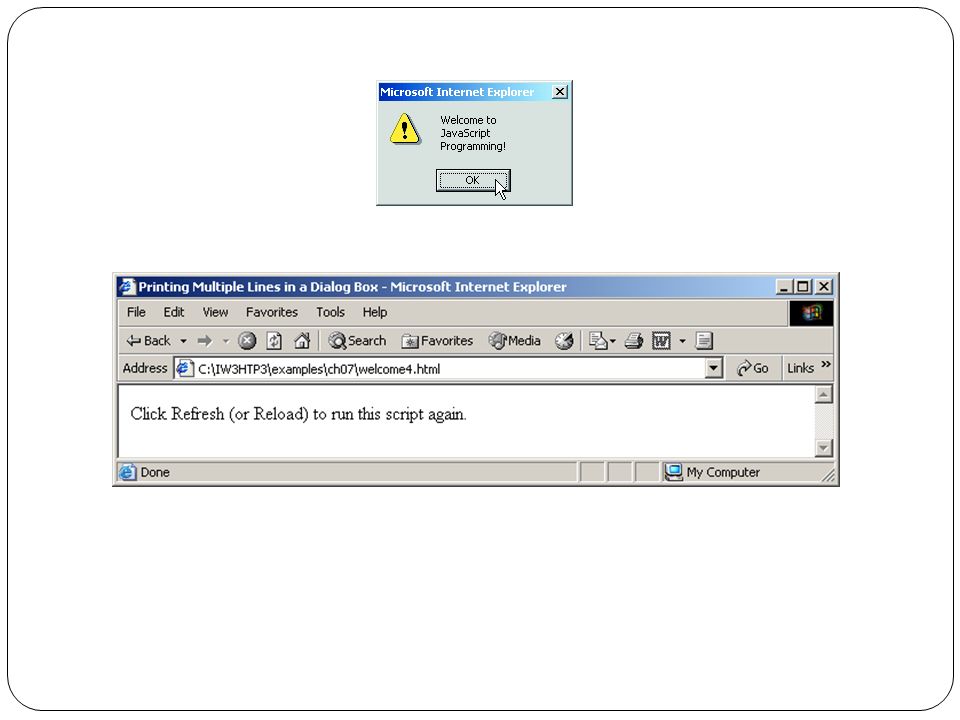
Task: Go Back to the previous page
Action: (x=148, y=341)
